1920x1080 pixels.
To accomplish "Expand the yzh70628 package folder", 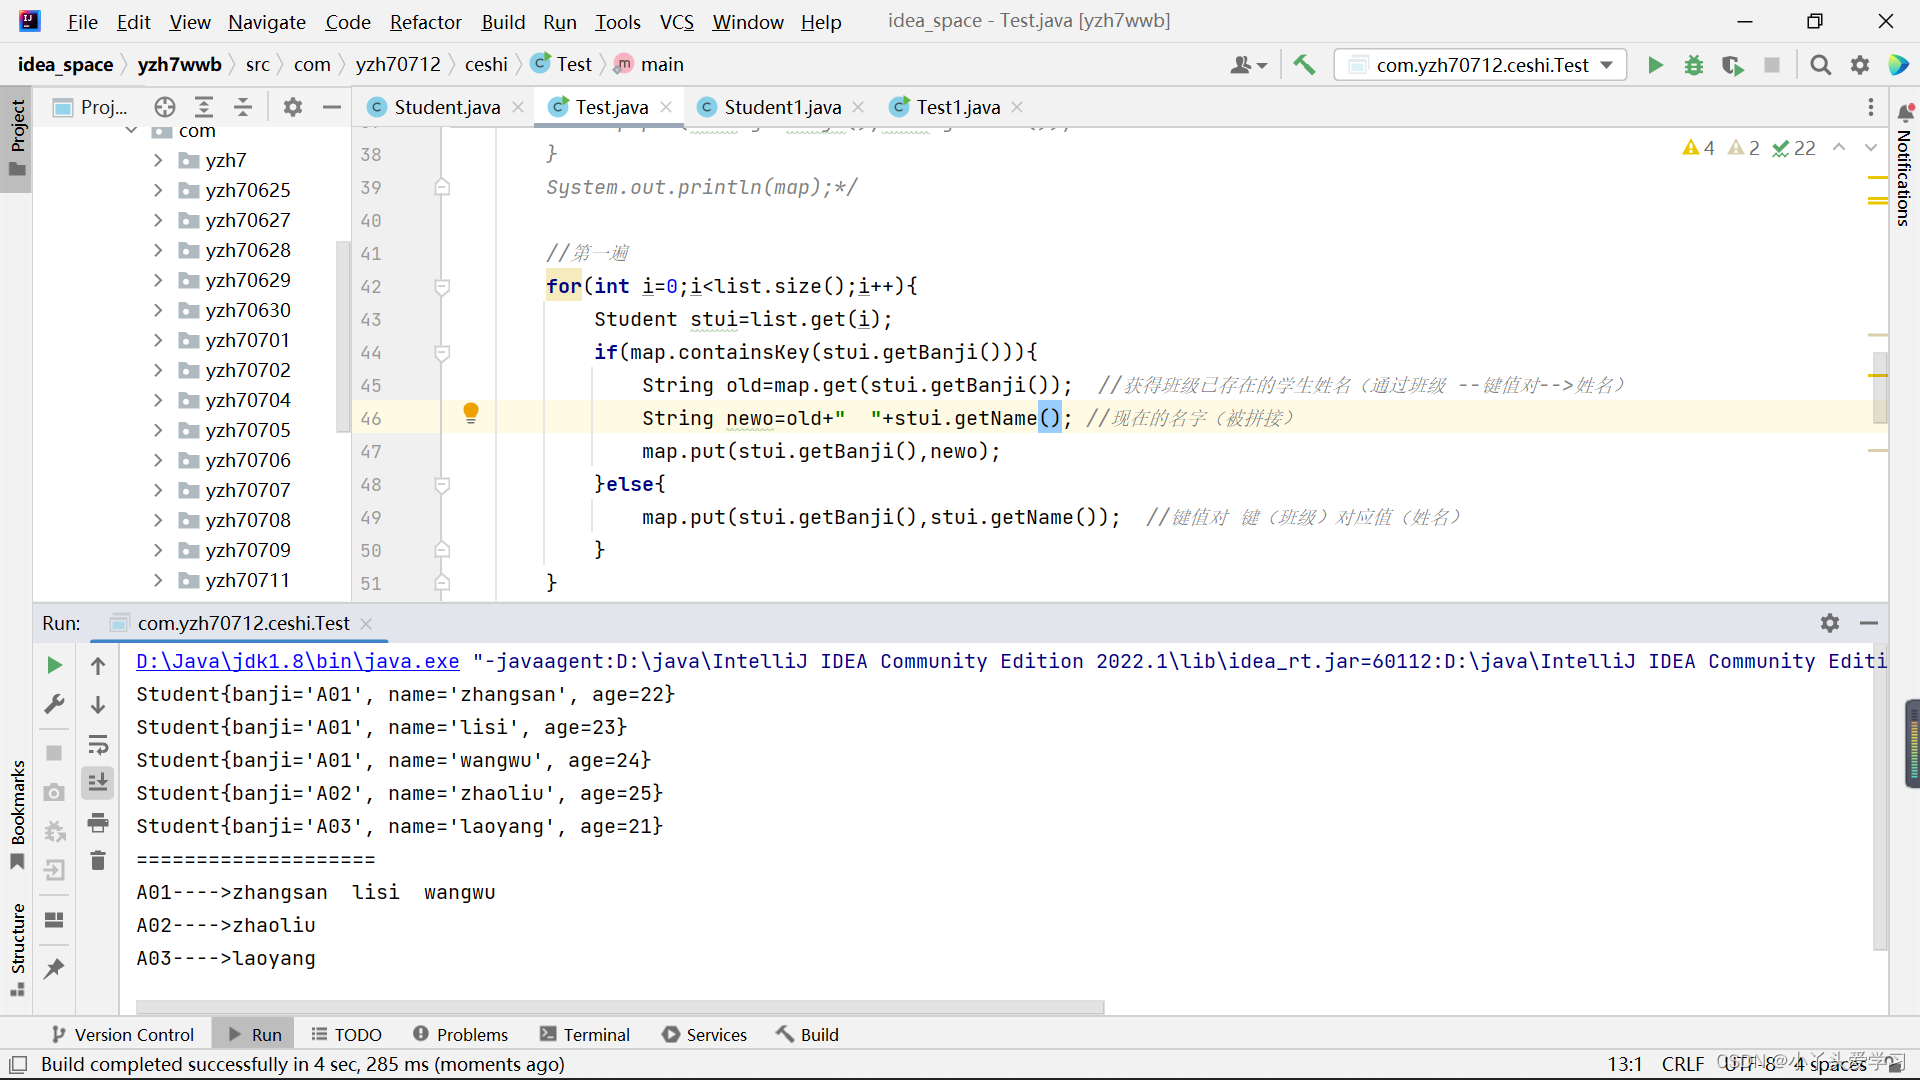I will (x=158, y=250).
